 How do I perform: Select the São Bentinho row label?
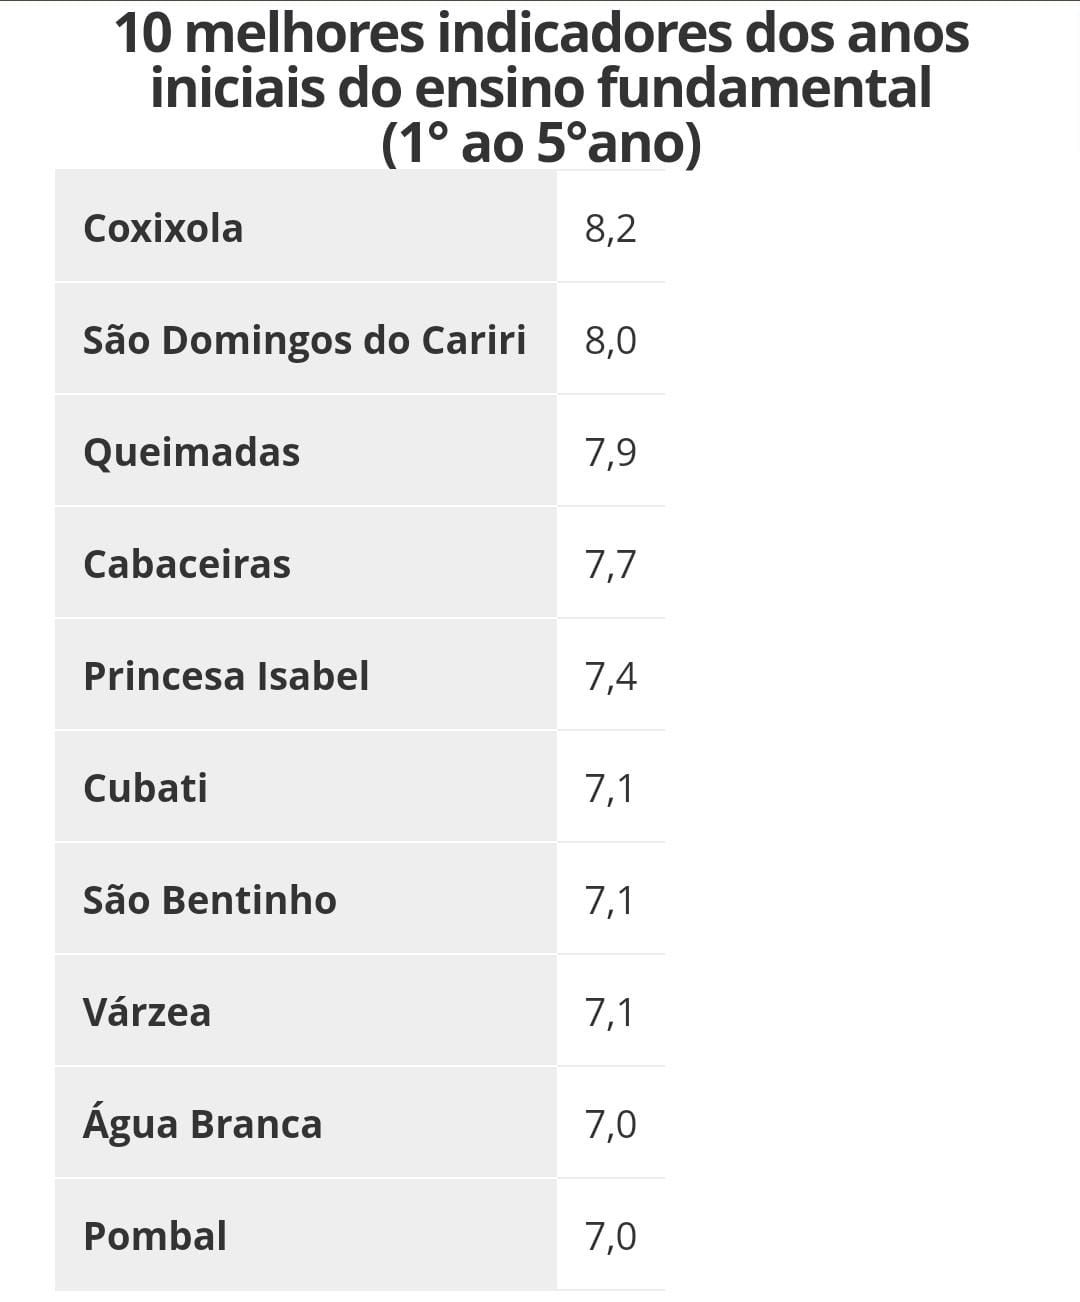tap(210, 901)
